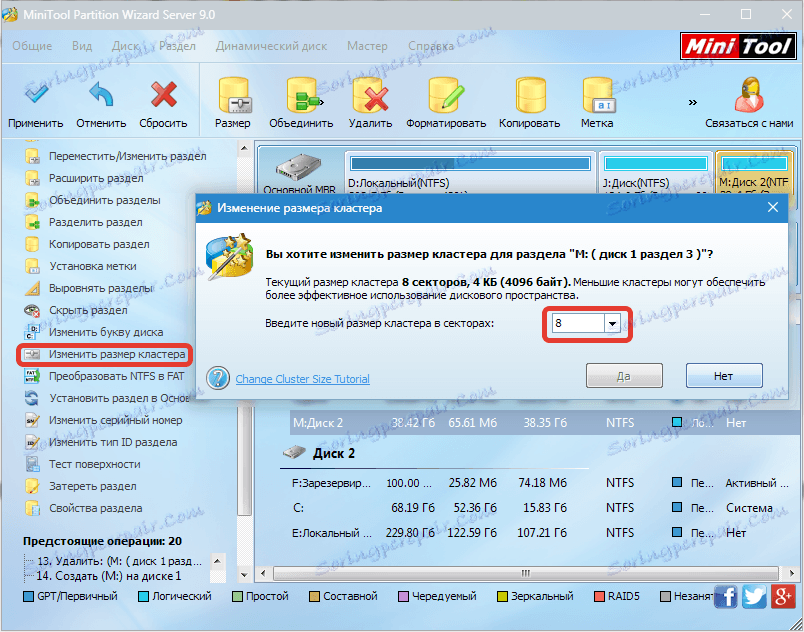Open the Вид menu

82,46
